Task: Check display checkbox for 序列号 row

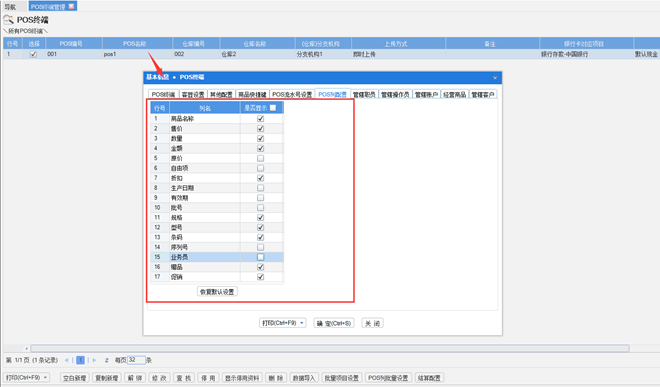Action: 261,247
